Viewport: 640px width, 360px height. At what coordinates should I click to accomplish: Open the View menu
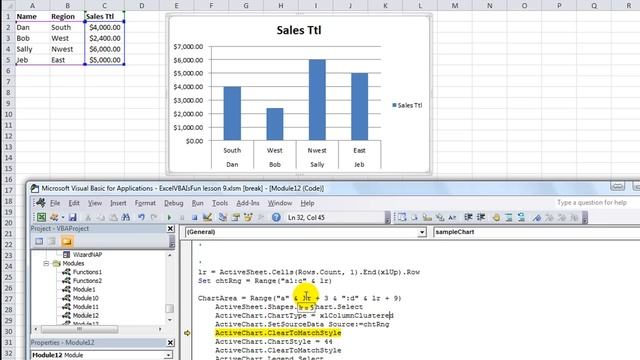click(x=95, y=203)
